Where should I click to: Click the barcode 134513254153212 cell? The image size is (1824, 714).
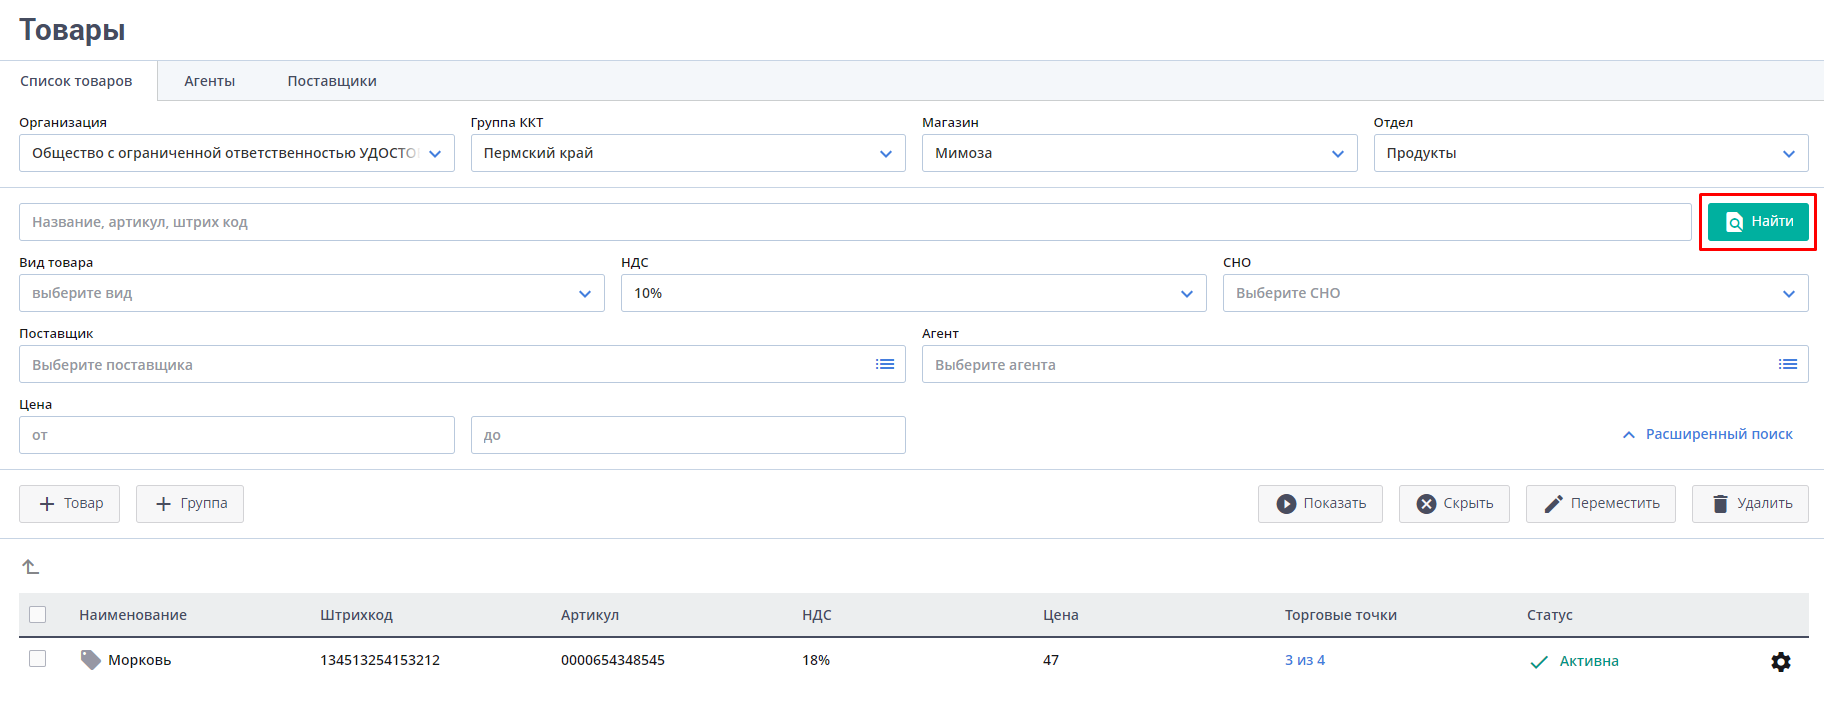(380, 660)
